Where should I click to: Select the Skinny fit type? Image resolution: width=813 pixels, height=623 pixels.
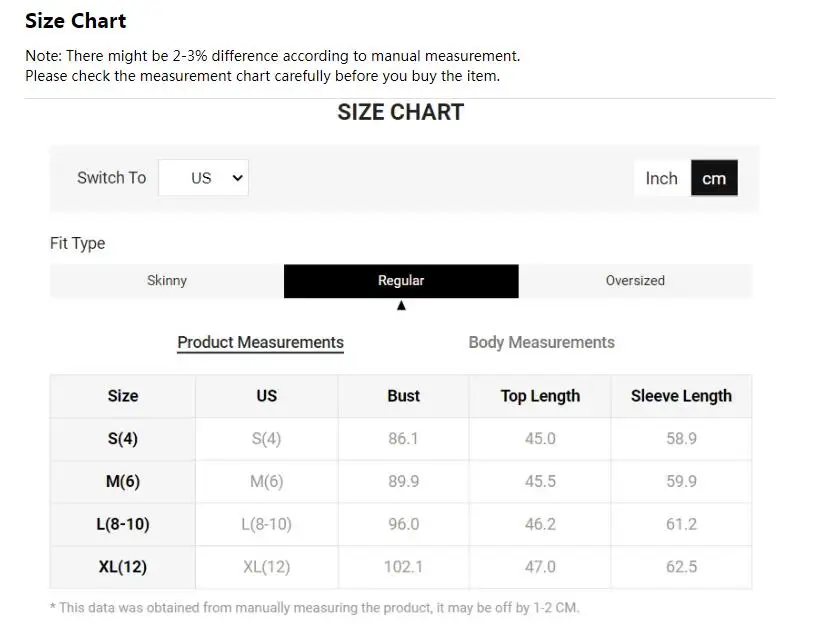click(167, 281)
